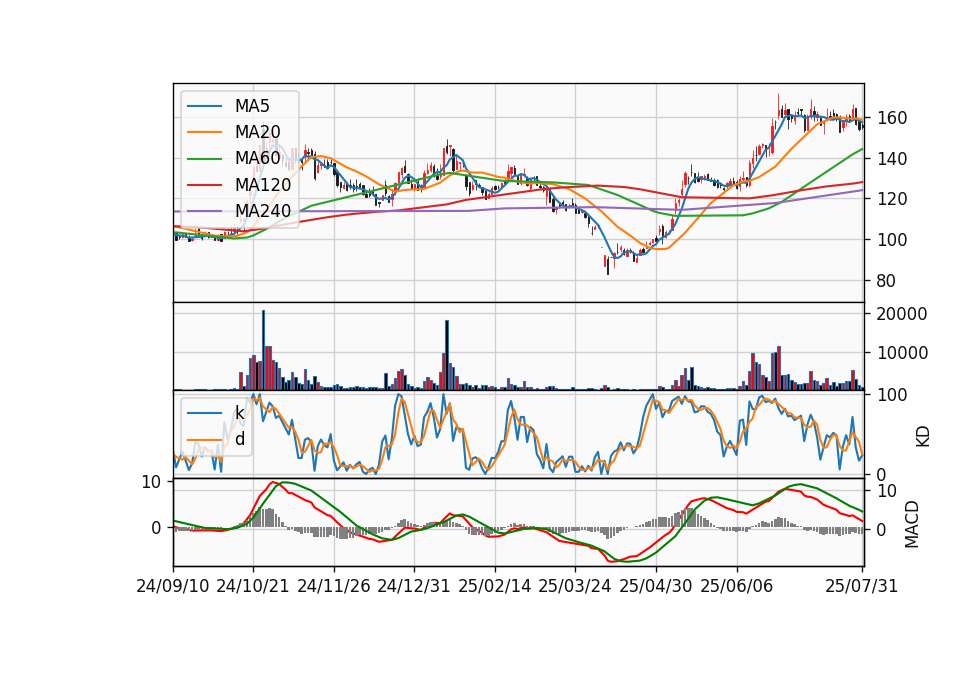This screenshot has height=690, width=960.
Task: Click the 24/12/31 date axis label
Action: click(x=414, y=586)
